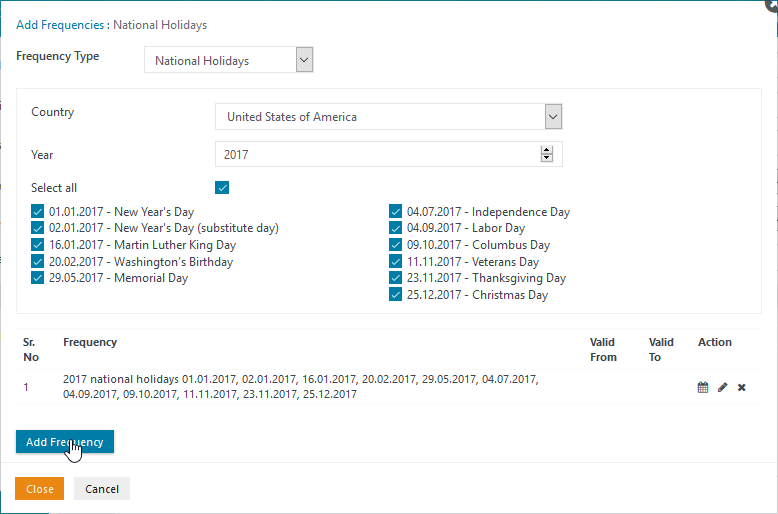Click the orange Close button
Screen dimensions: 778x514
pyautogui.click(x=39, y=489)
